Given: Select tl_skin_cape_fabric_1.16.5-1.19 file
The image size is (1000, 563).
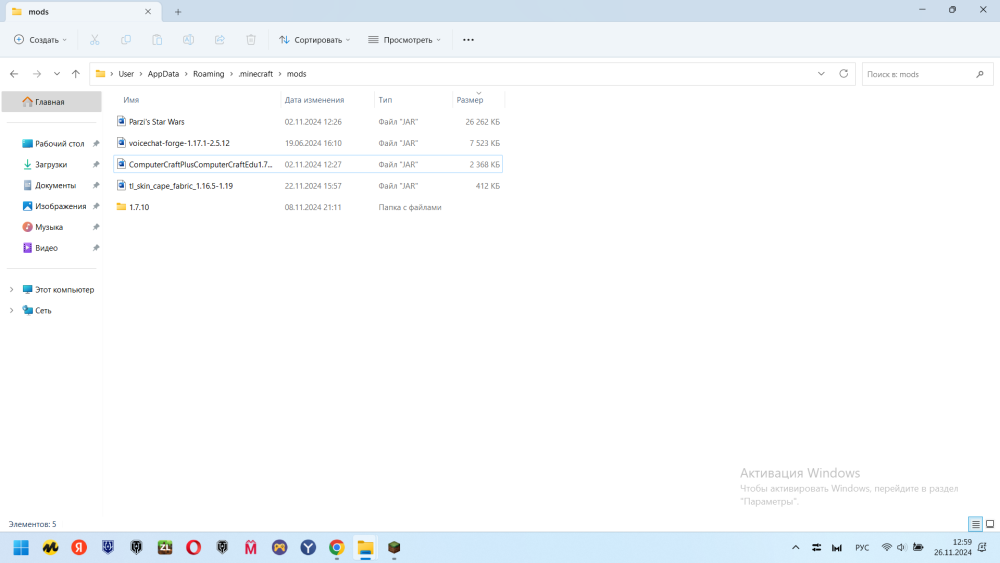Looking at the screenshot, I should (x=308, y=186).
